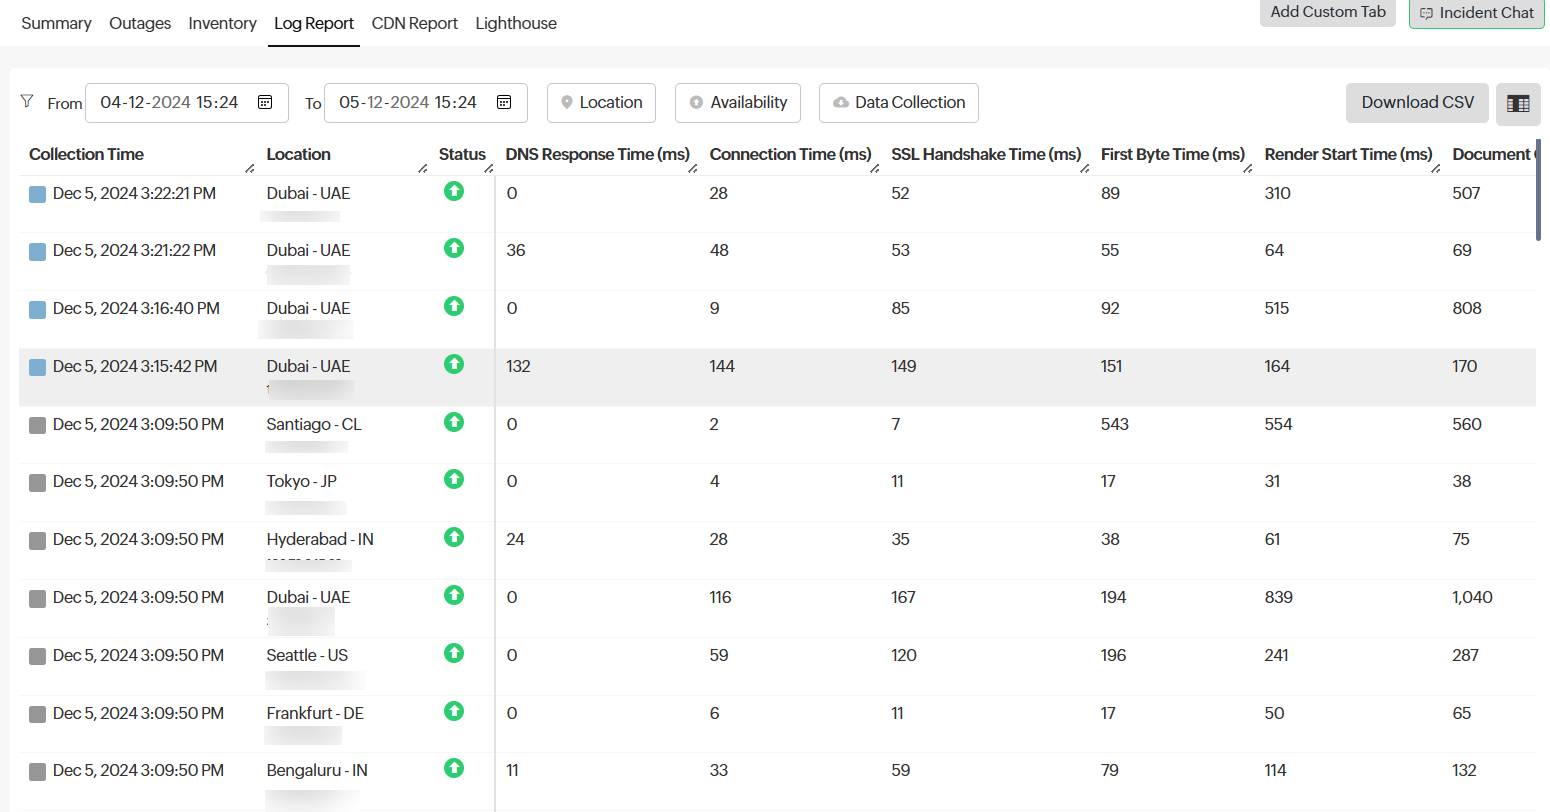Click the filter funnel icon beside From
The image size is (1550, 812).
click(x=27, y=102)
